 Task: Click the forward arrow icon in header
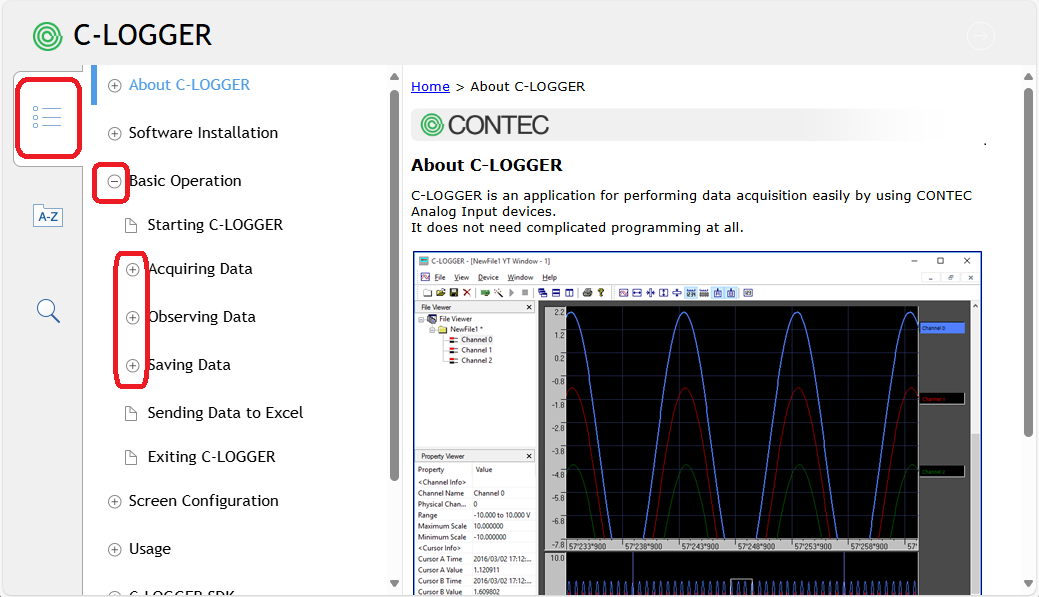coord(981,37)
